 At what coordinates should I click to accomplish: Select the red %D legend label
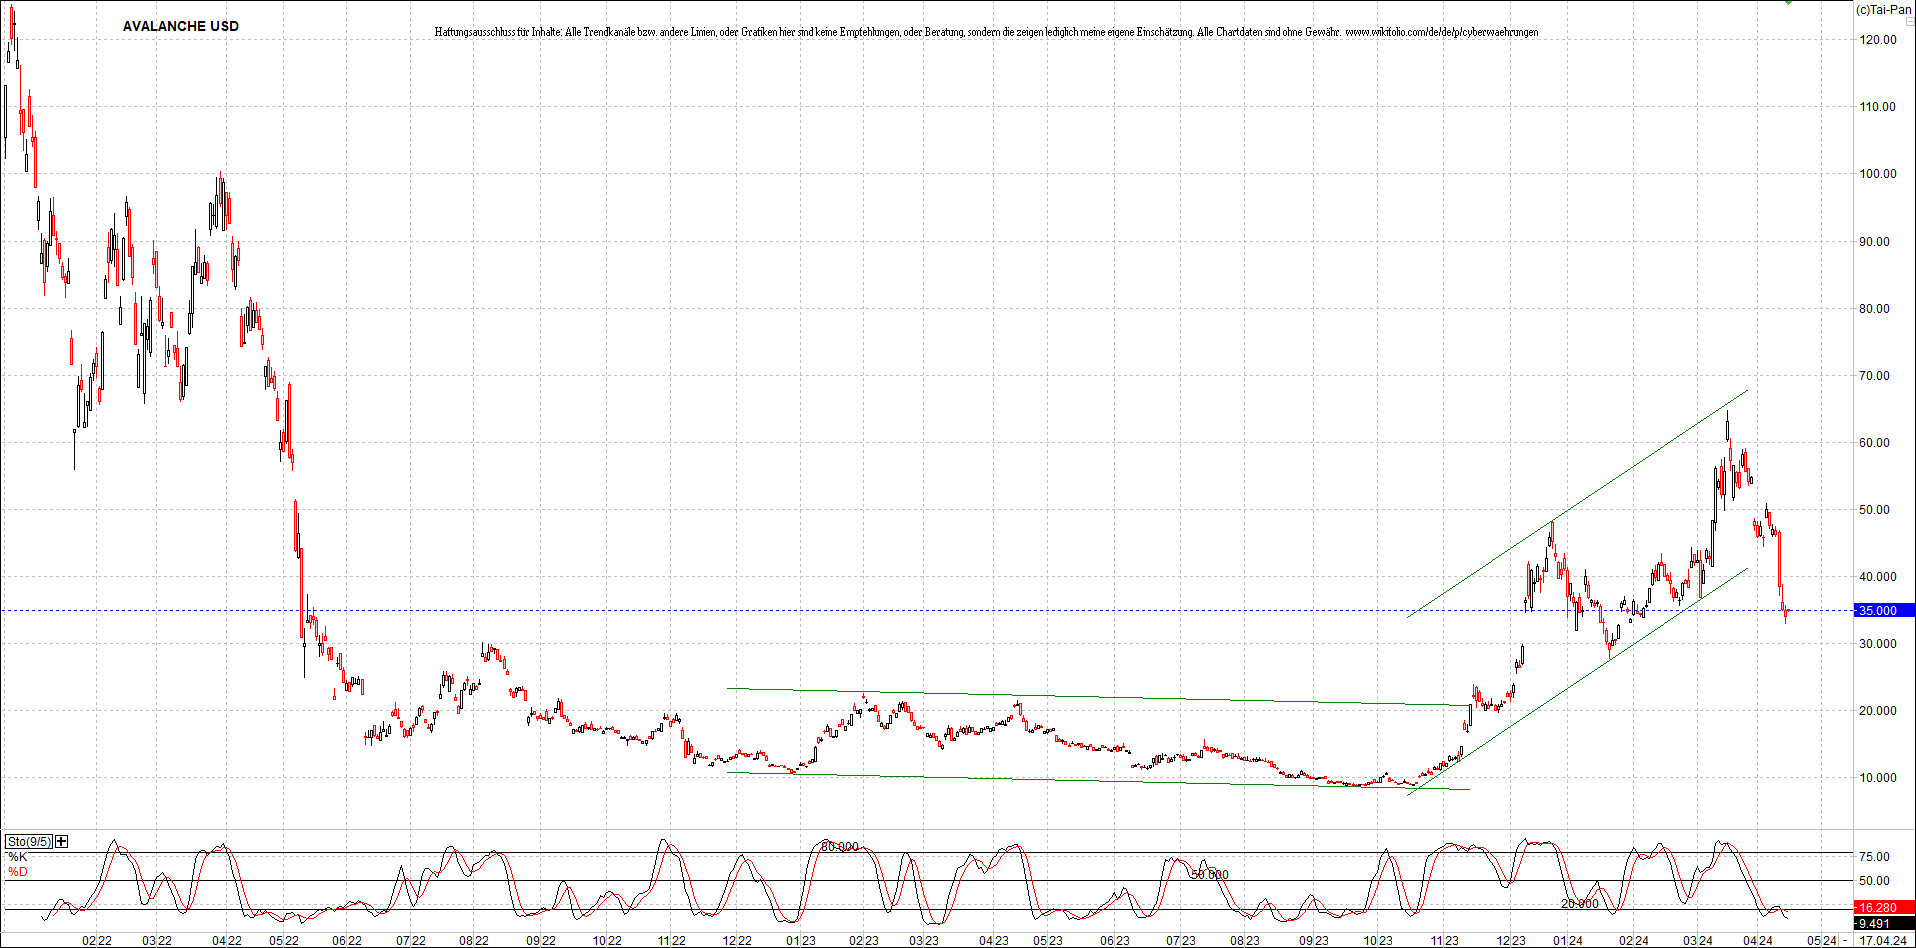pos(18,872)
